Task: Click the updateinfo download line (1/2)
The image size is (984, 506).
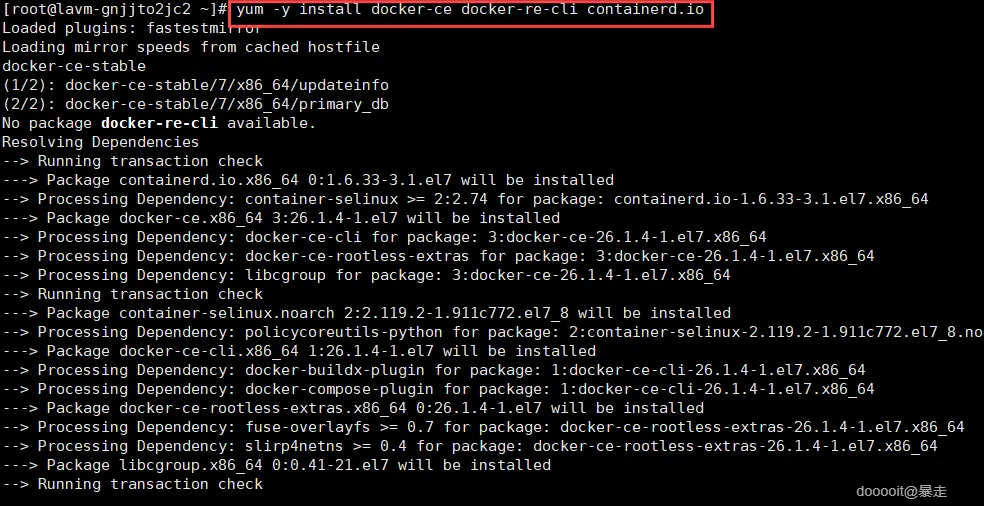Action: pos(195,85)
